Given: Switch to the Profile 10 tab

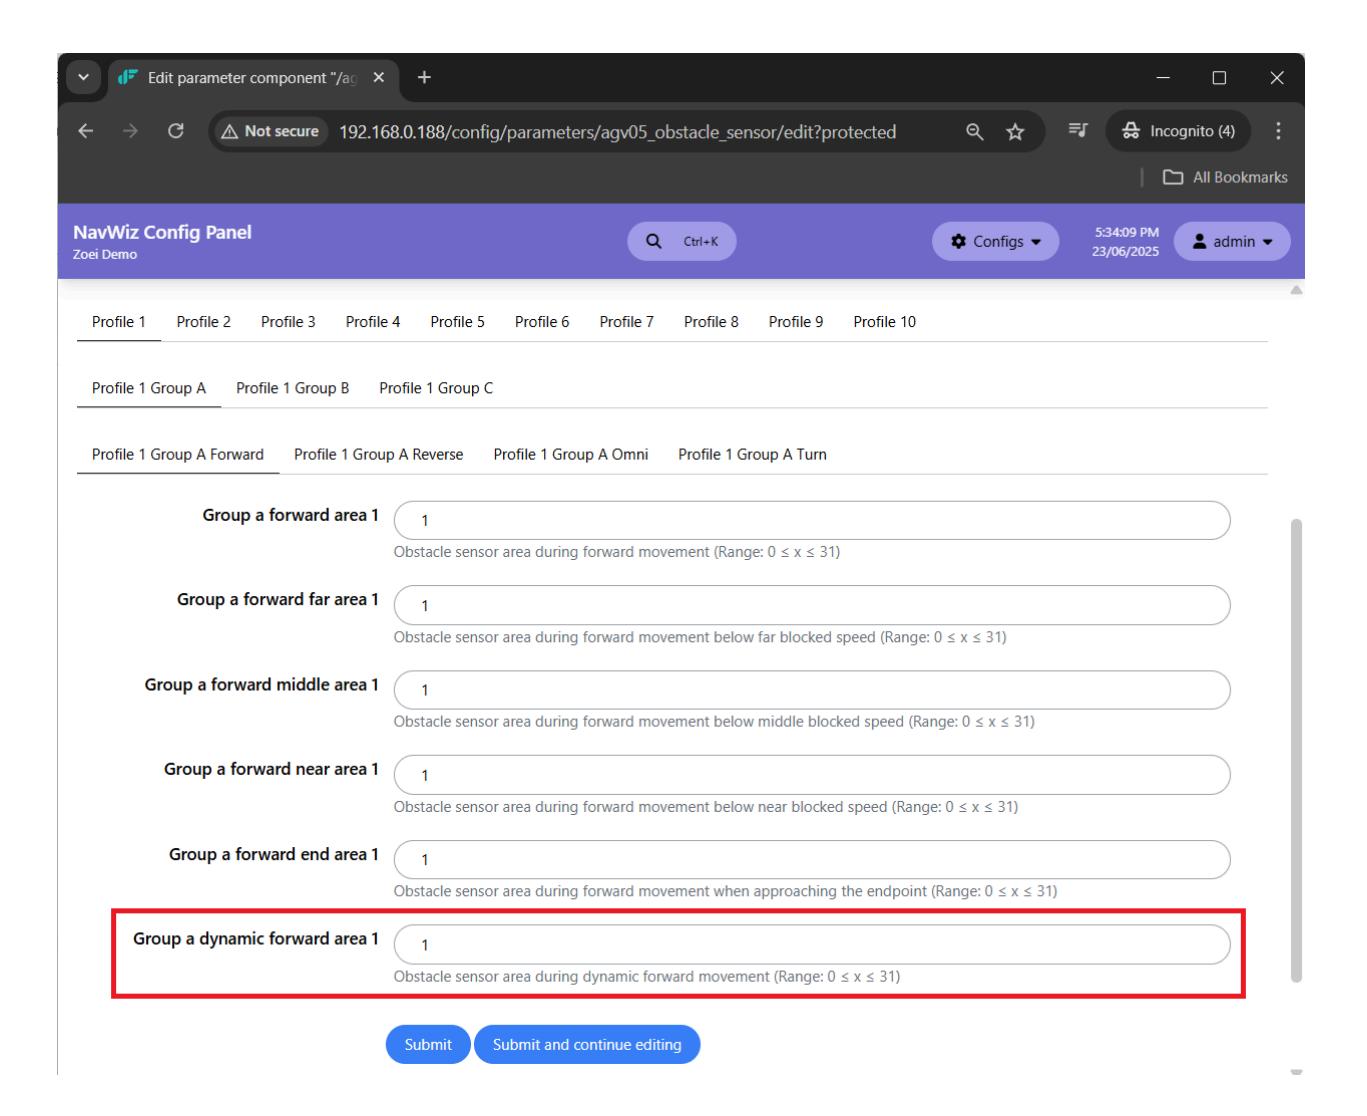Looking at the screenshot, I should (x=884, y=322).
